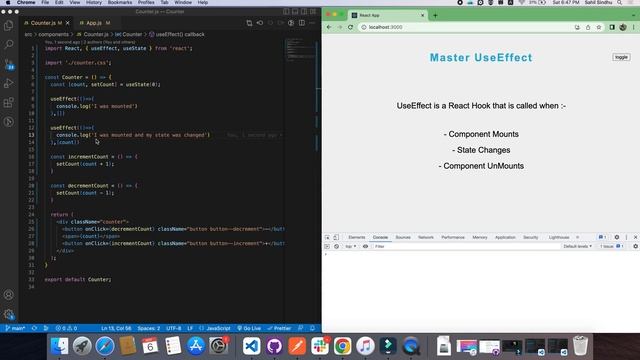
Task: Clear the DevTools console
Action: 336,247
